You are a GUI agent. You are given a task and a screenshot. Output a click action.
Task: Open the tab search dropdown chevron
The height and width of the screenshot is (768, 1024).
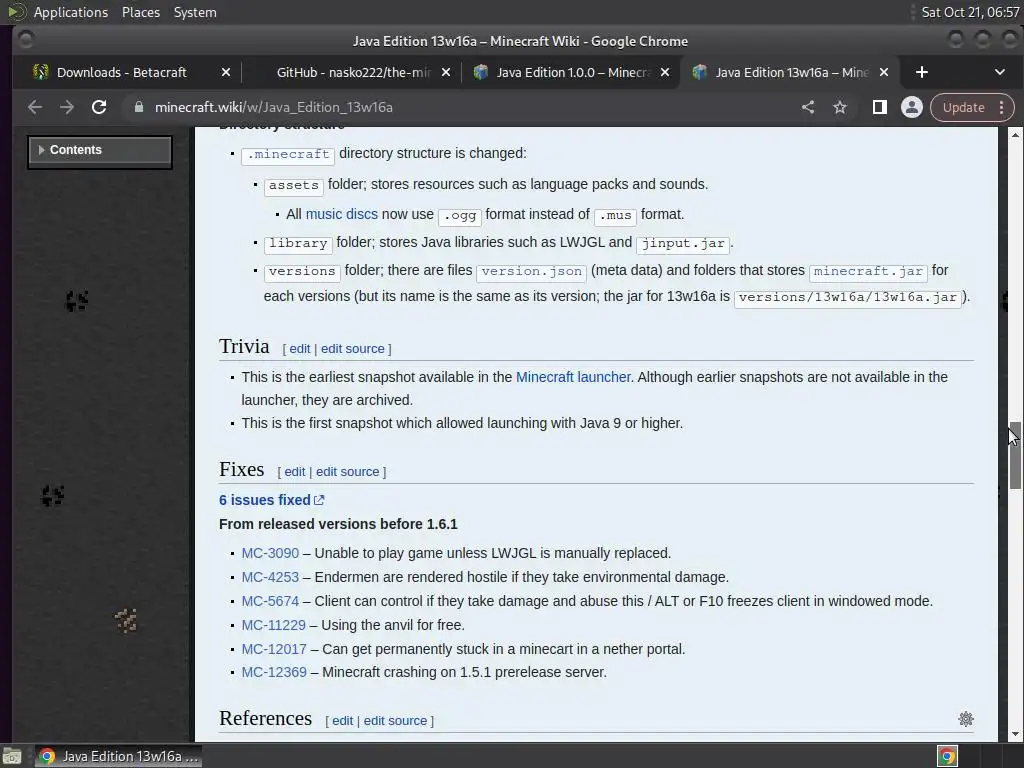(x=999, y=72)
